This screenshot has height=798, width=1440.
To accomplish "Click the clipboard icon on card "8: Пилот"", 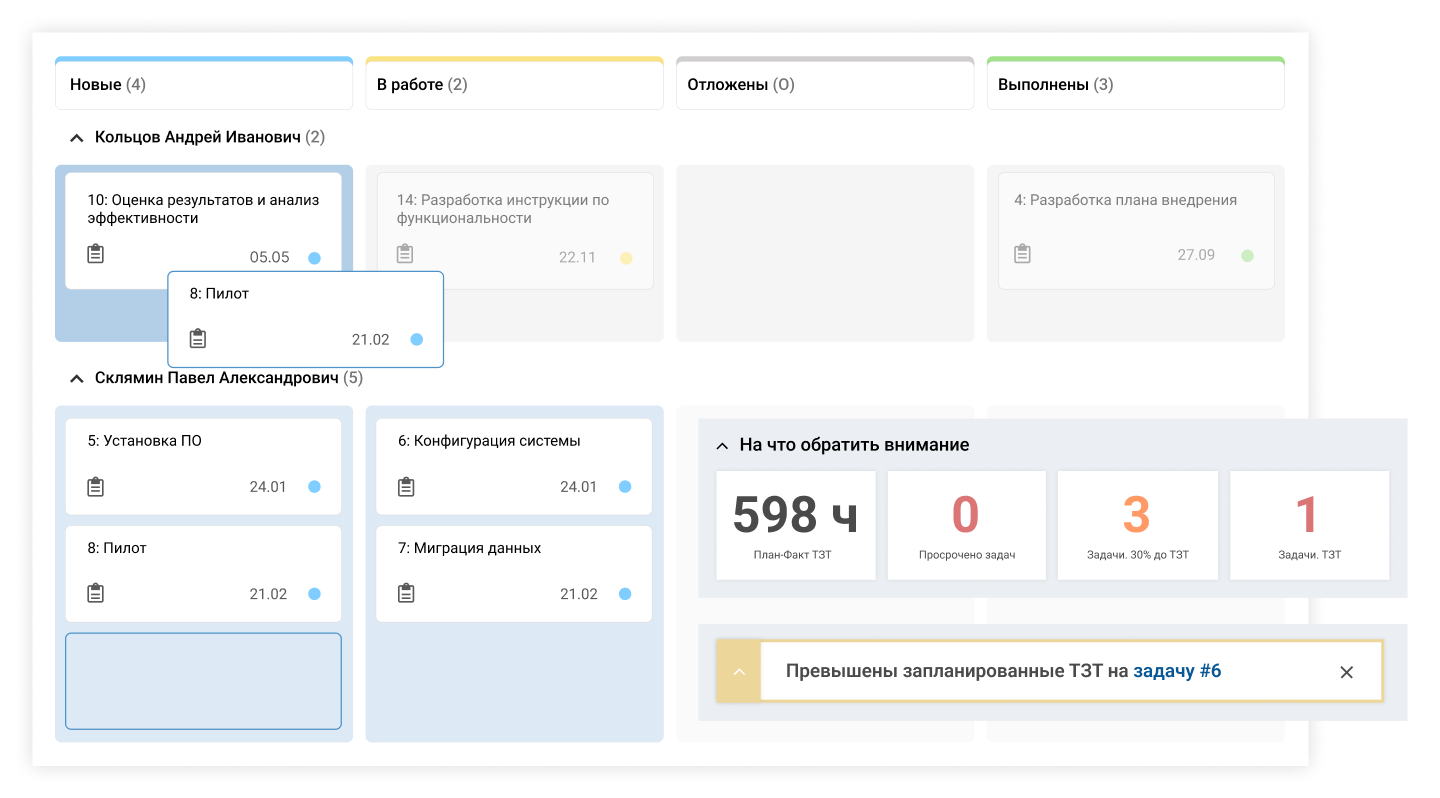I will [x=198, y=339].
